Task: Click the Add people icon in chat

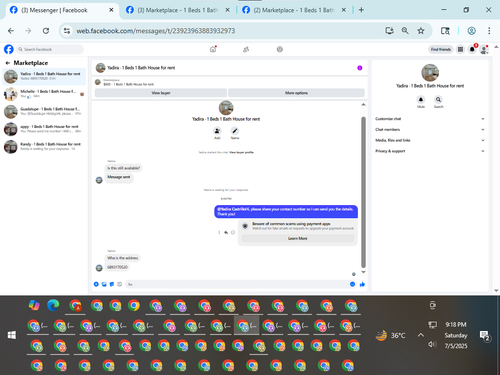Action: coord(217,131)
